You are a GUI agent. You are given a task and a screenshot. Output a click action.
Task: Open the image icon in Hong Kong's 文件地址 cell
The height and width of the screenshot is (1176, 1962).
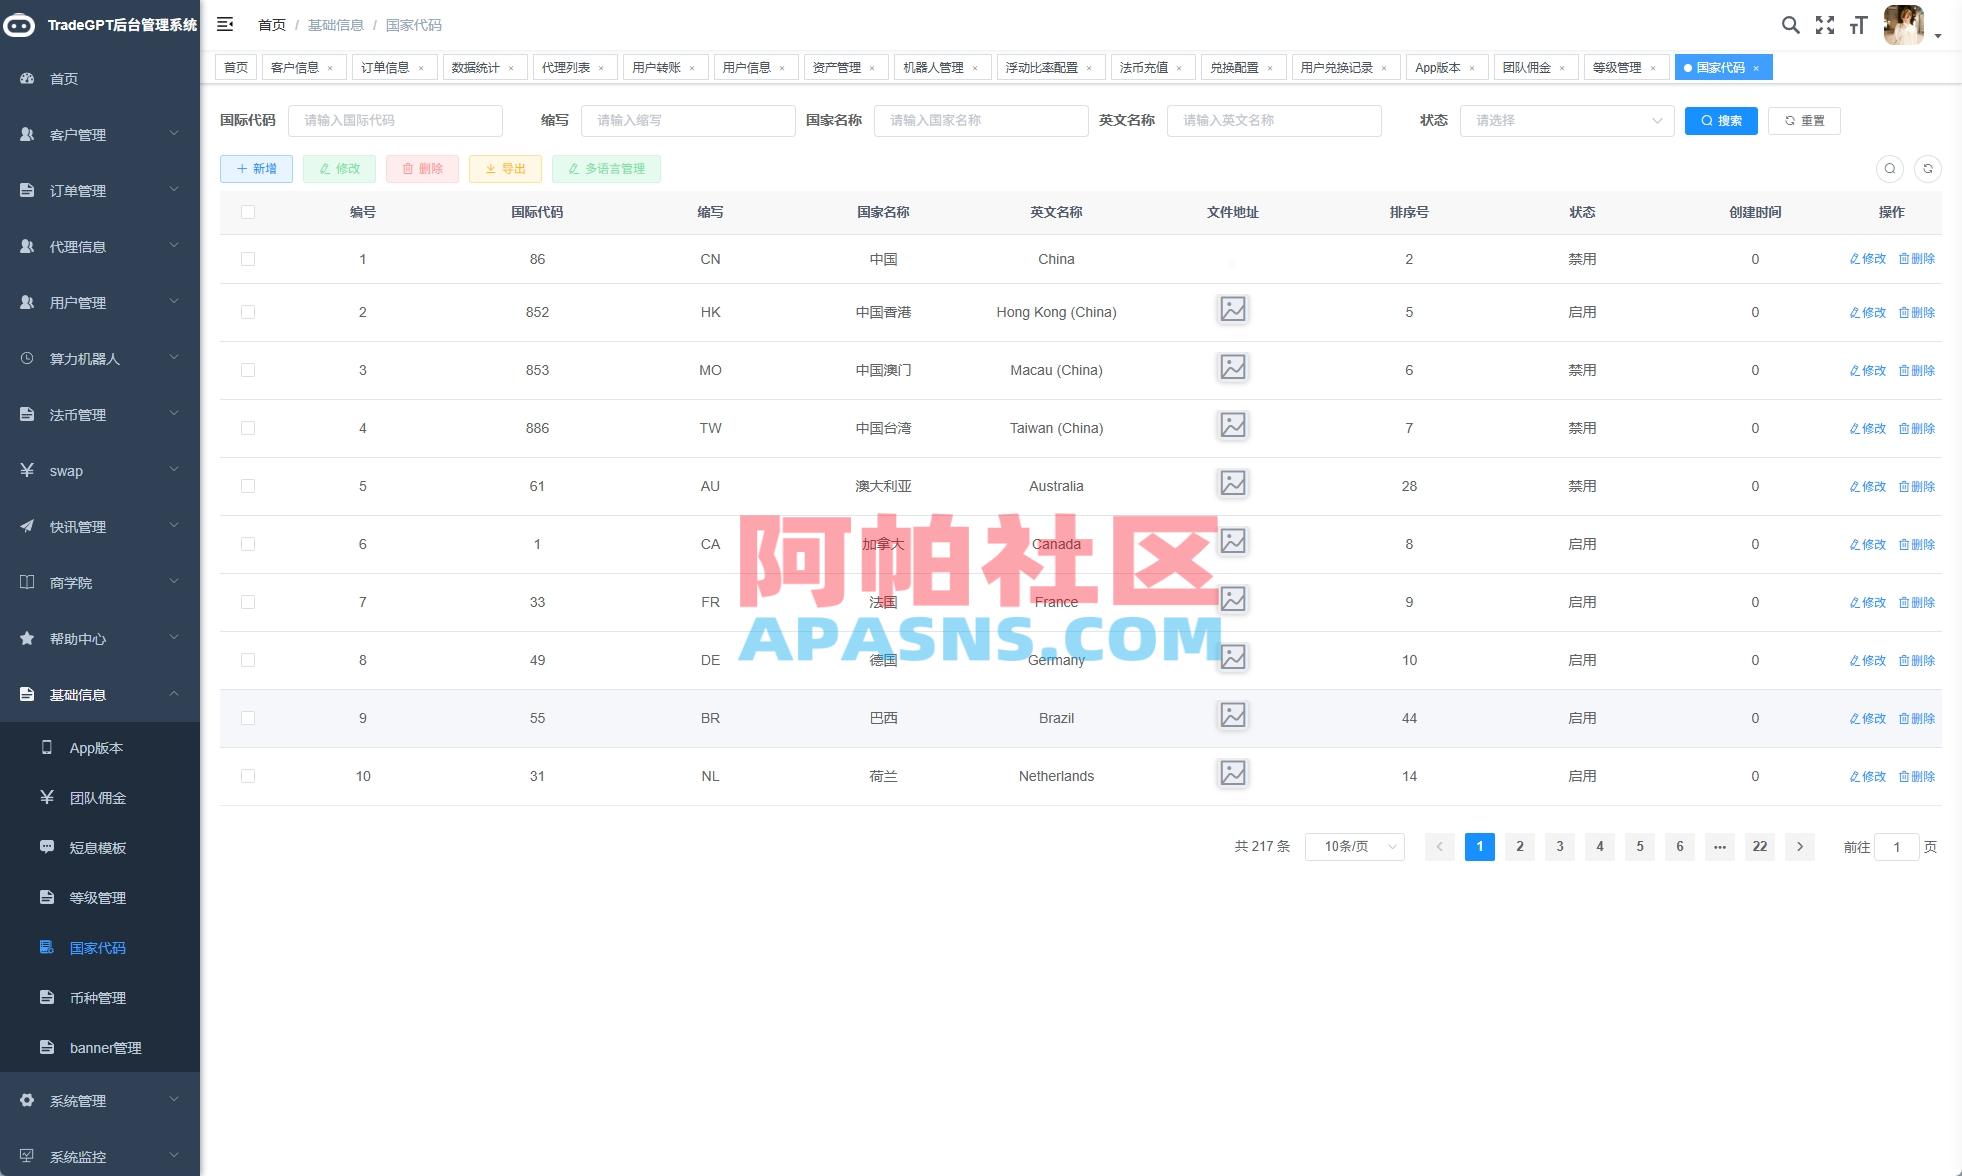click(x=1232, y=310)
